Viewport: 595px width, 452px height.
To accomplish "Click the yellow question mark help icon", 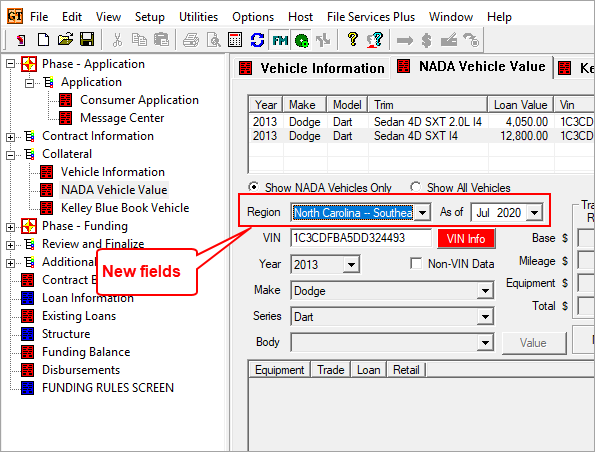I will [x=353, y=39].
